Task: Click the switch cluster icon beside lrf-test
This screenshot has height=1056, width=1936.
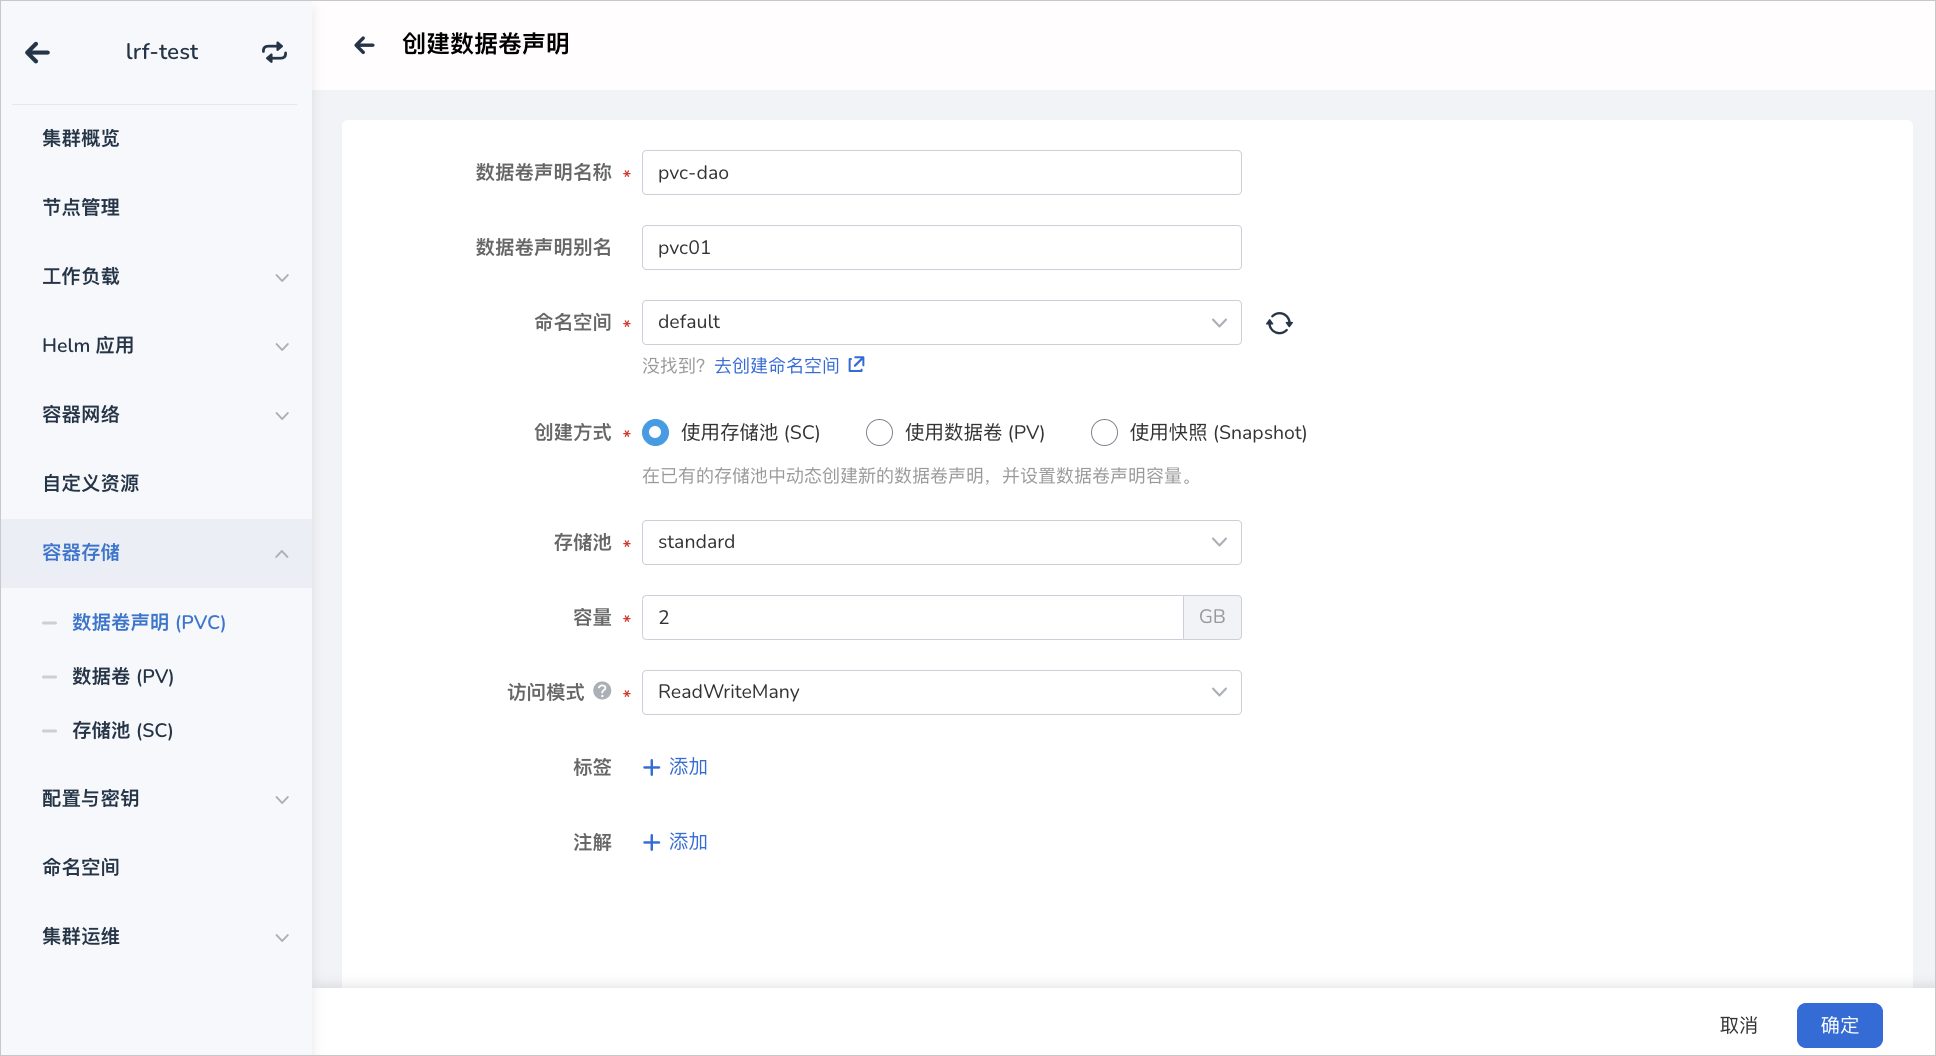Action: point(275,52)
